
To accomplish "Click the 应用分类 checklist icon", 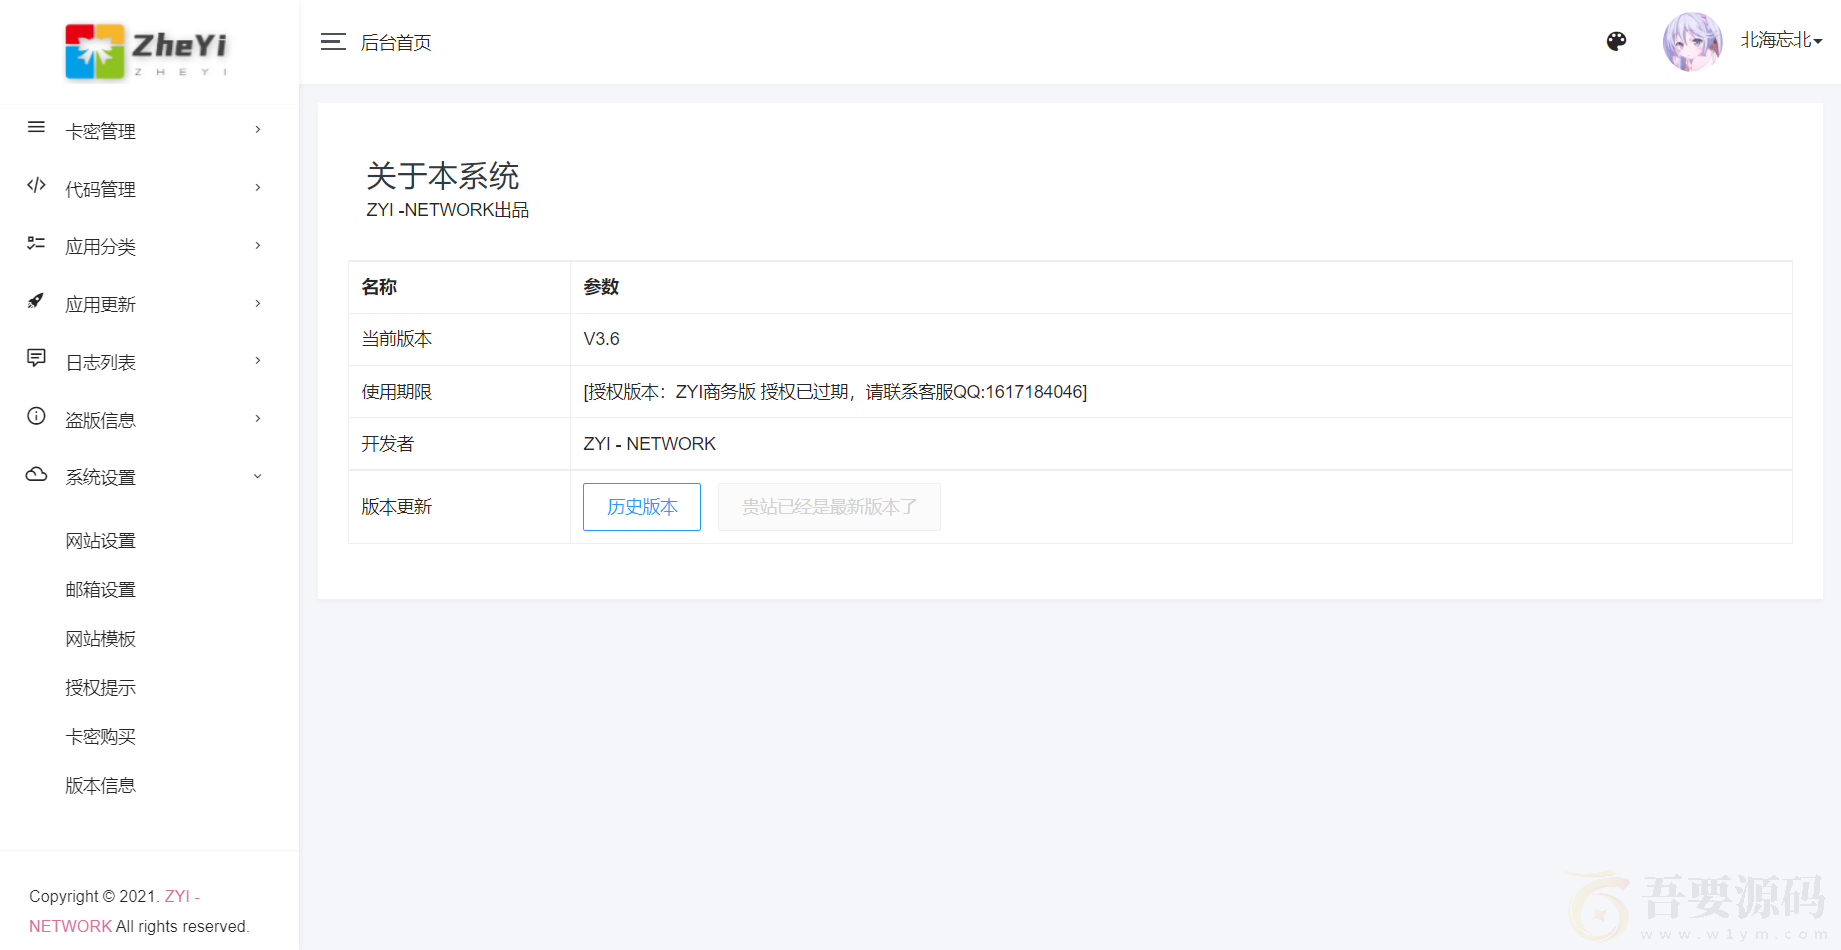I will (x=36, y=243).
